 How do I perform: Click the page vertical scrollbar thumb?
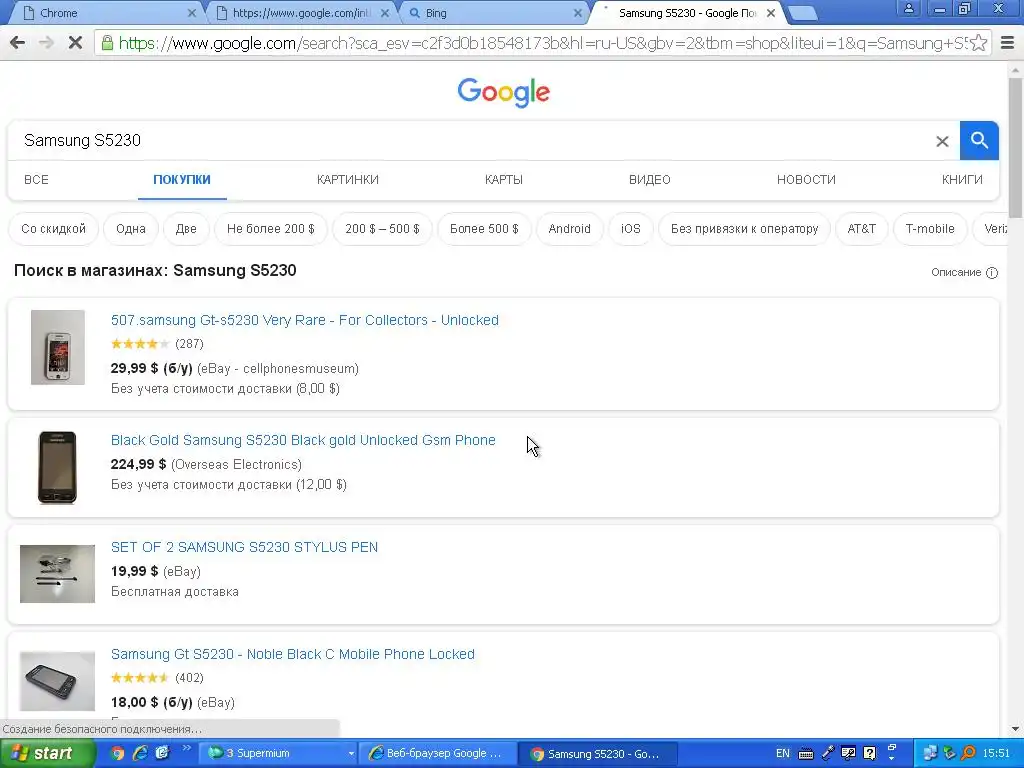[1016, 149]
